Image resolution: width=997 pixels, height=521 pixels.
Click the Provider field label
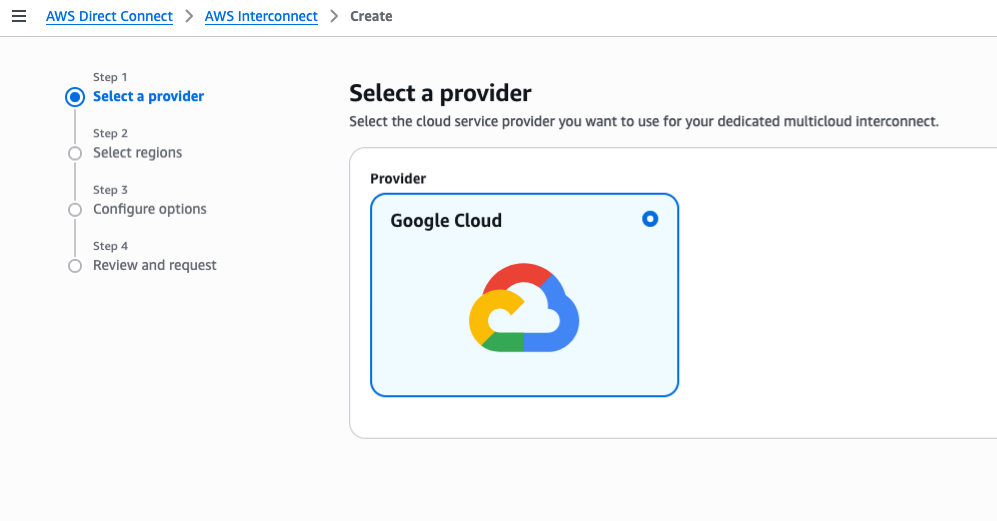click(398, 179)
